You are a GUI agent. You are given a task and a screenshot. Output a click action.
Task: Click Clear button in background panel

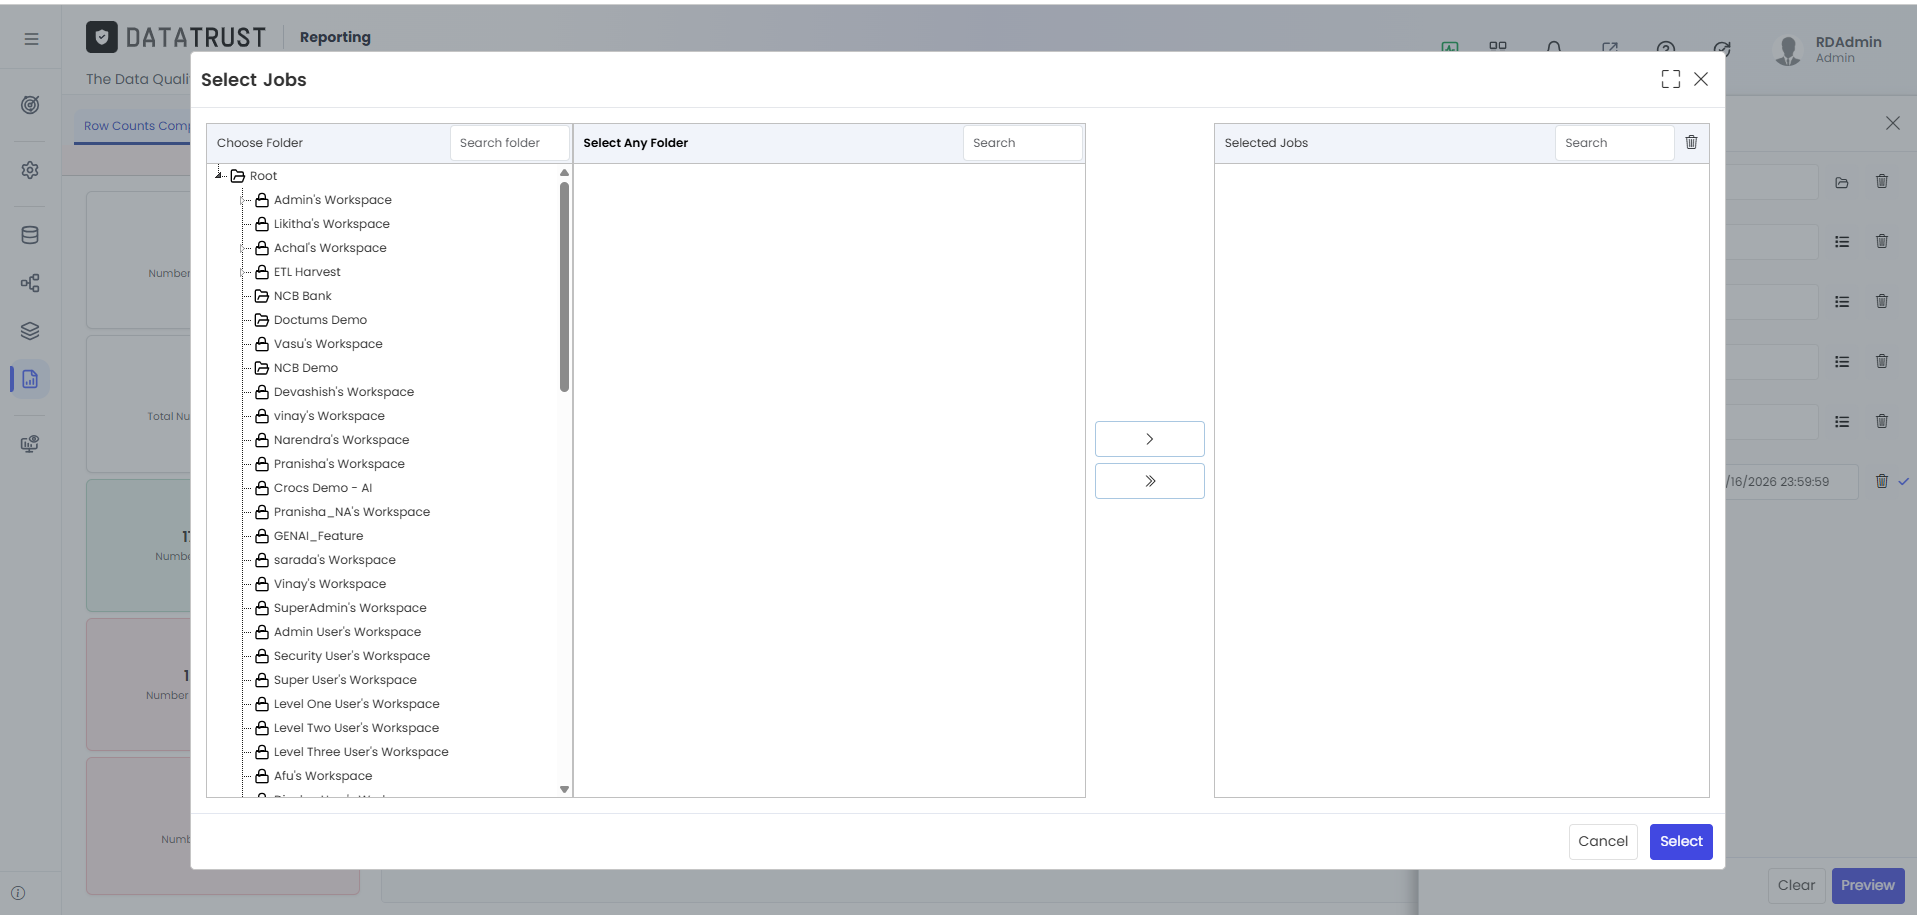pos(1795,885)
